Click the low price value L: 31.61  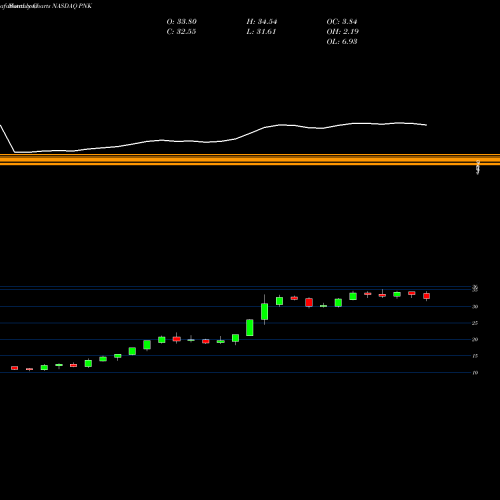261,32
